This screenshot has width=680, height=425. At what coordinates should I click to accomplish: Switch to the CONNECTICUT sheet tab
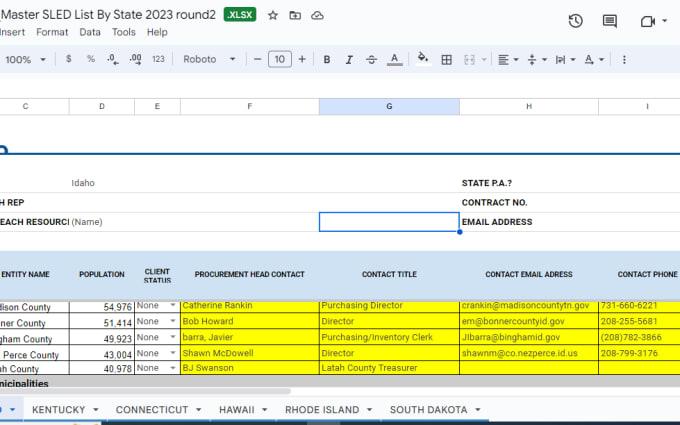point(152,410)
